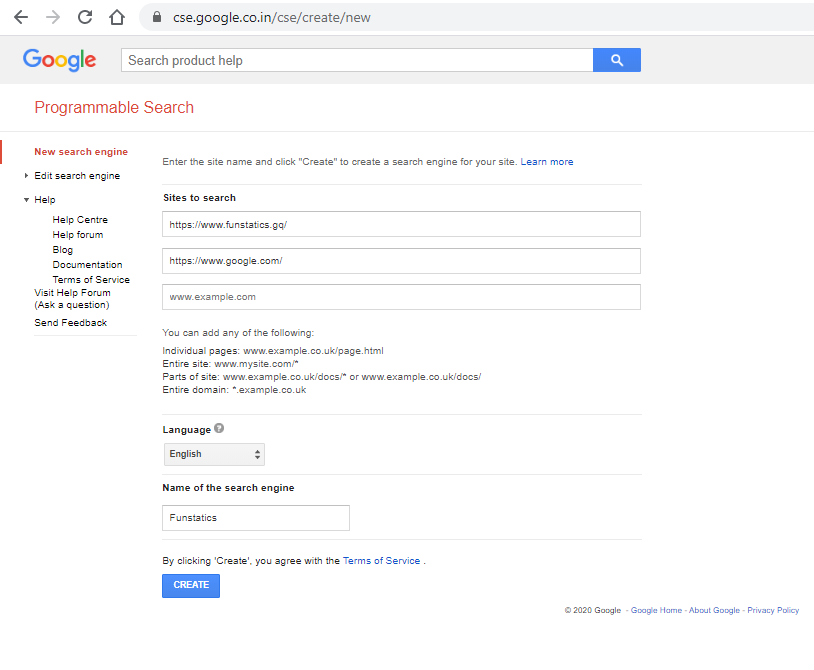Click the address bar URL
Screen dimensions: 814x670
(x=272, y=18)
